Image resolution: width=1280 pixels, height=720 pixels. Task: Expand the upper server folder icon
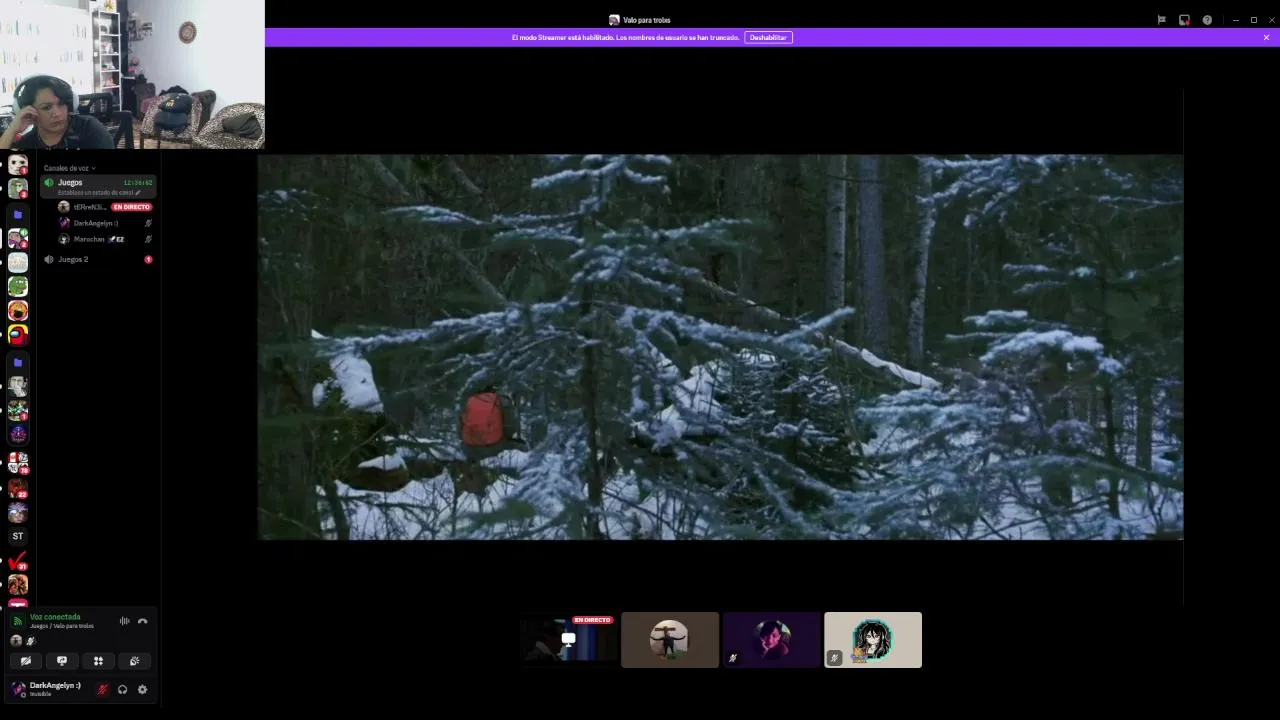point(18,214)
